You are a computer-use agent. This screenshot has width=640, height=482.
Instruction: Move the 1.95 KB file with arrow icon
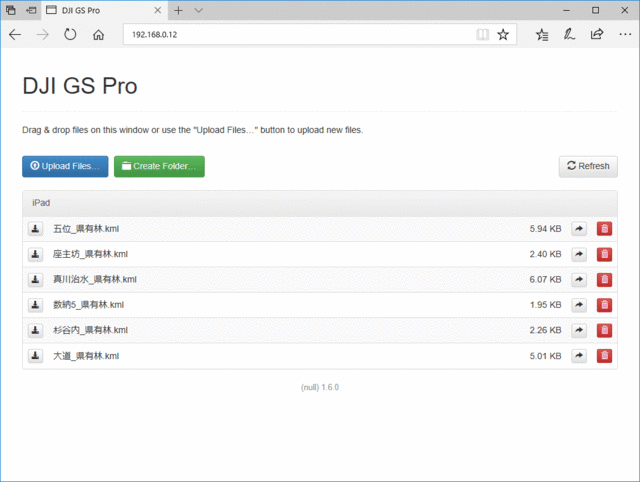pos(579,305)
